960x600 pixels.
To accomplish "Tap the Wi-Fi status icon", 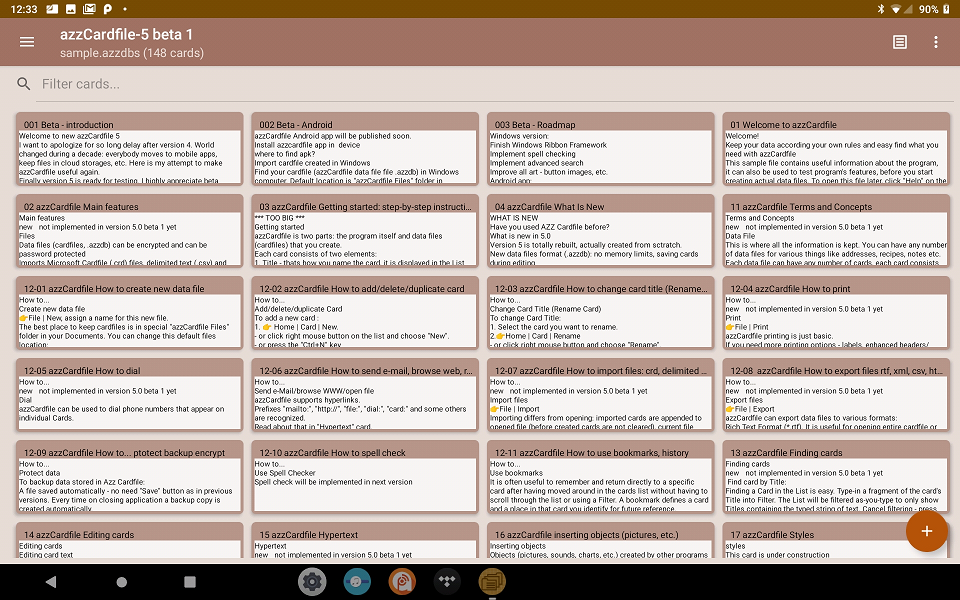I will pyautogui.click(x=896, y=9).
